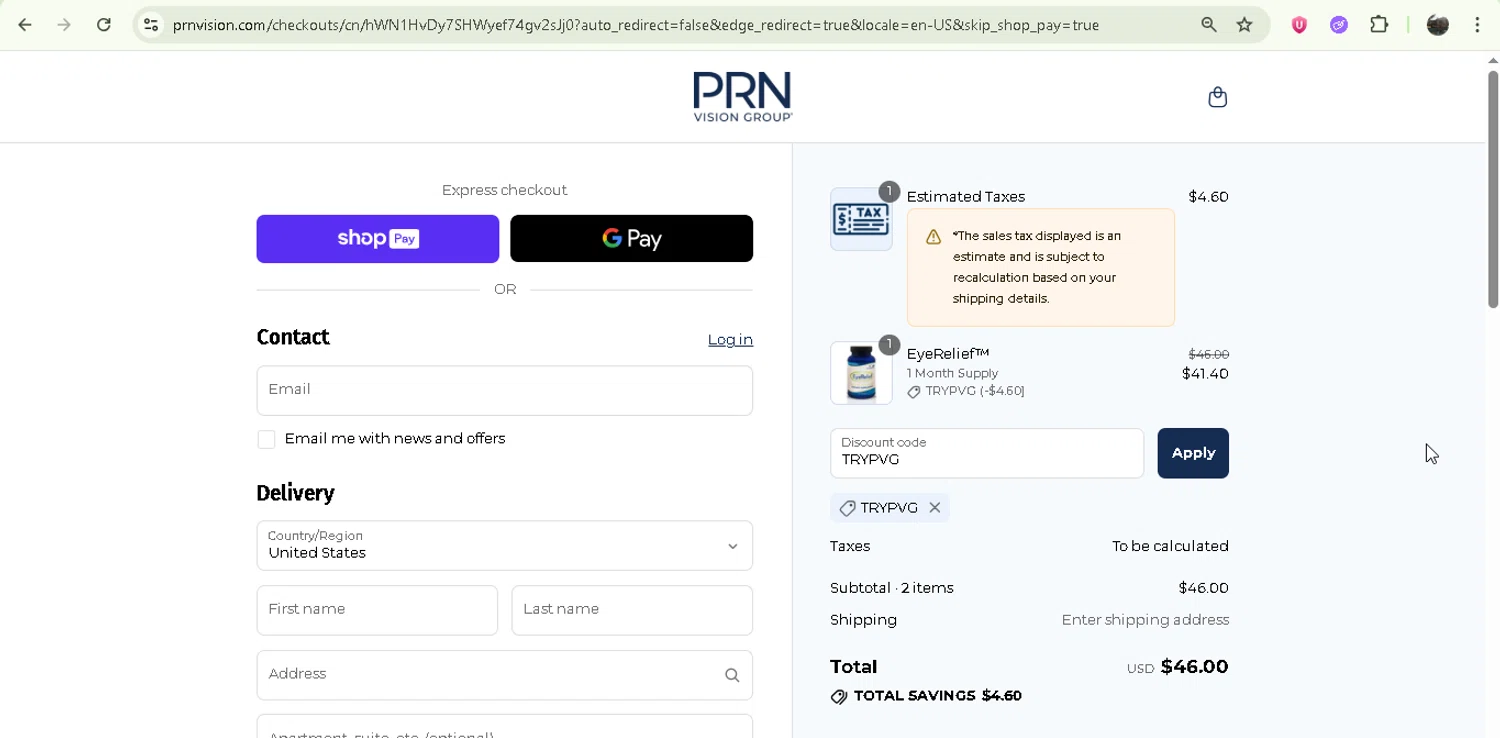Image resolution: width=1500 pixels, height=738 pixels.
Task: Click the 'To be calculated' taxes text
Action: point(1170,546)
